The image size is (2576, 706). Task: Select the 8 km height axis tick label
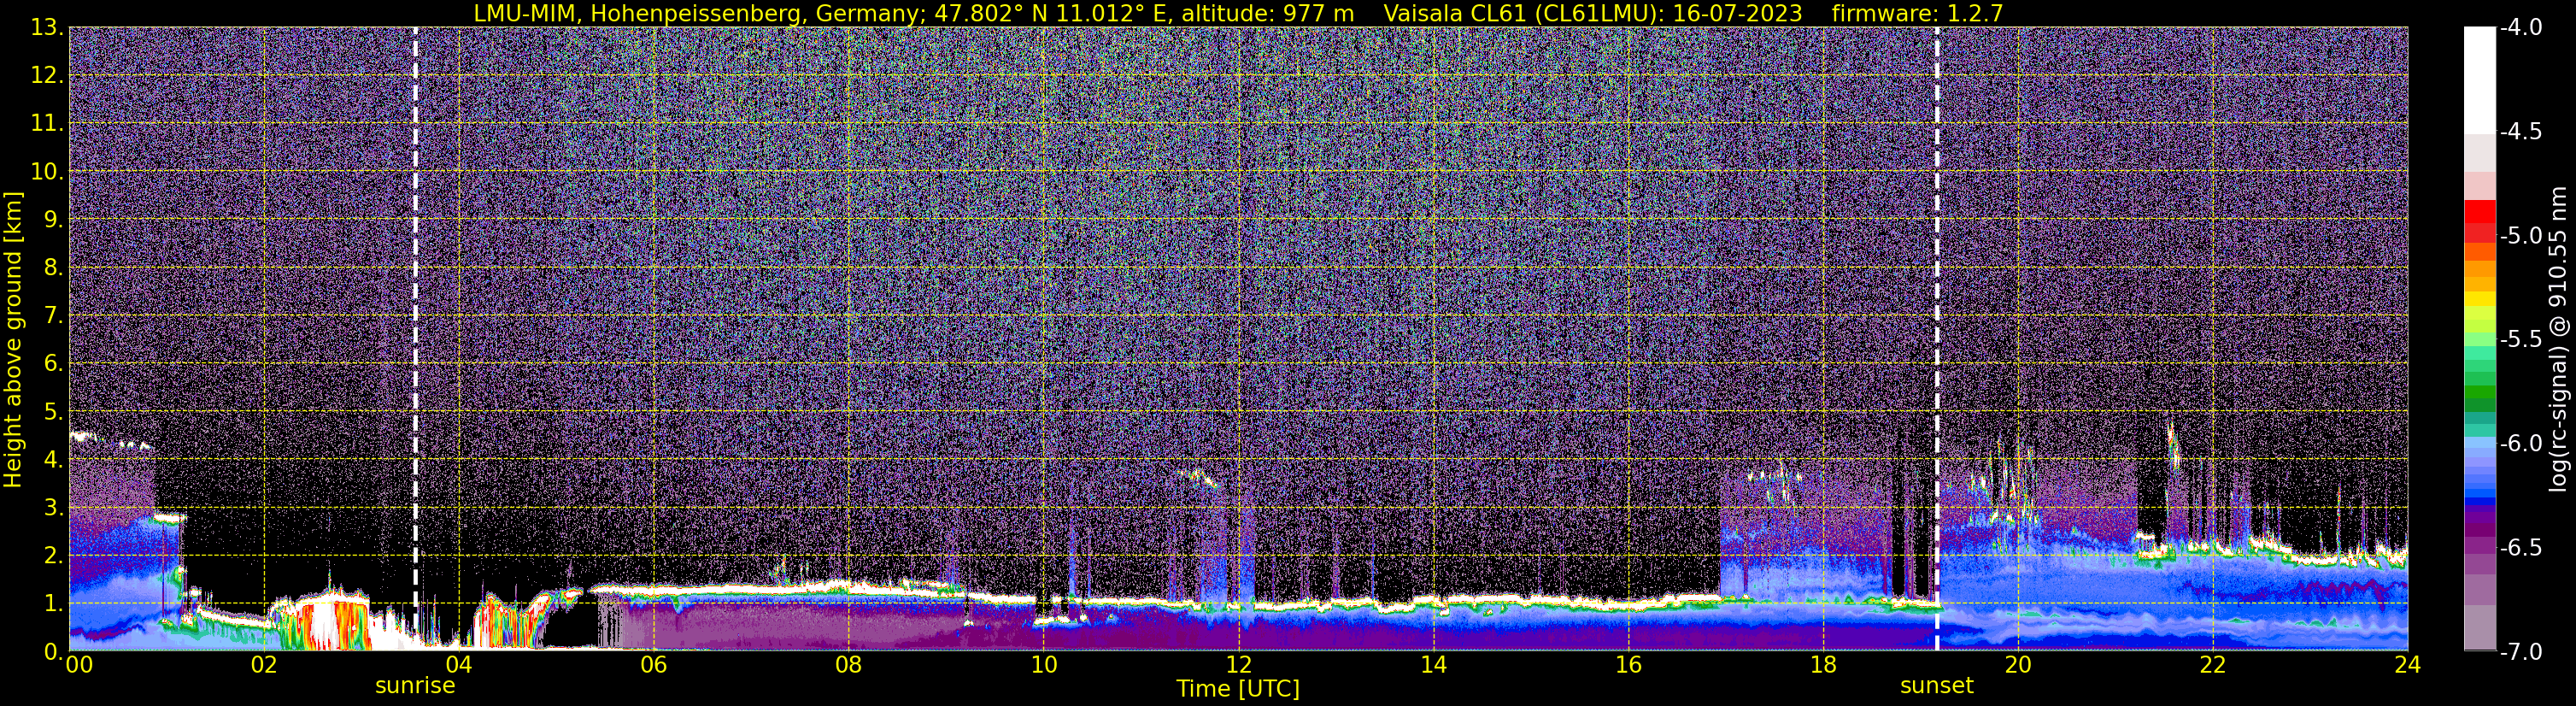pyautogui.click(x=52, y=267)
